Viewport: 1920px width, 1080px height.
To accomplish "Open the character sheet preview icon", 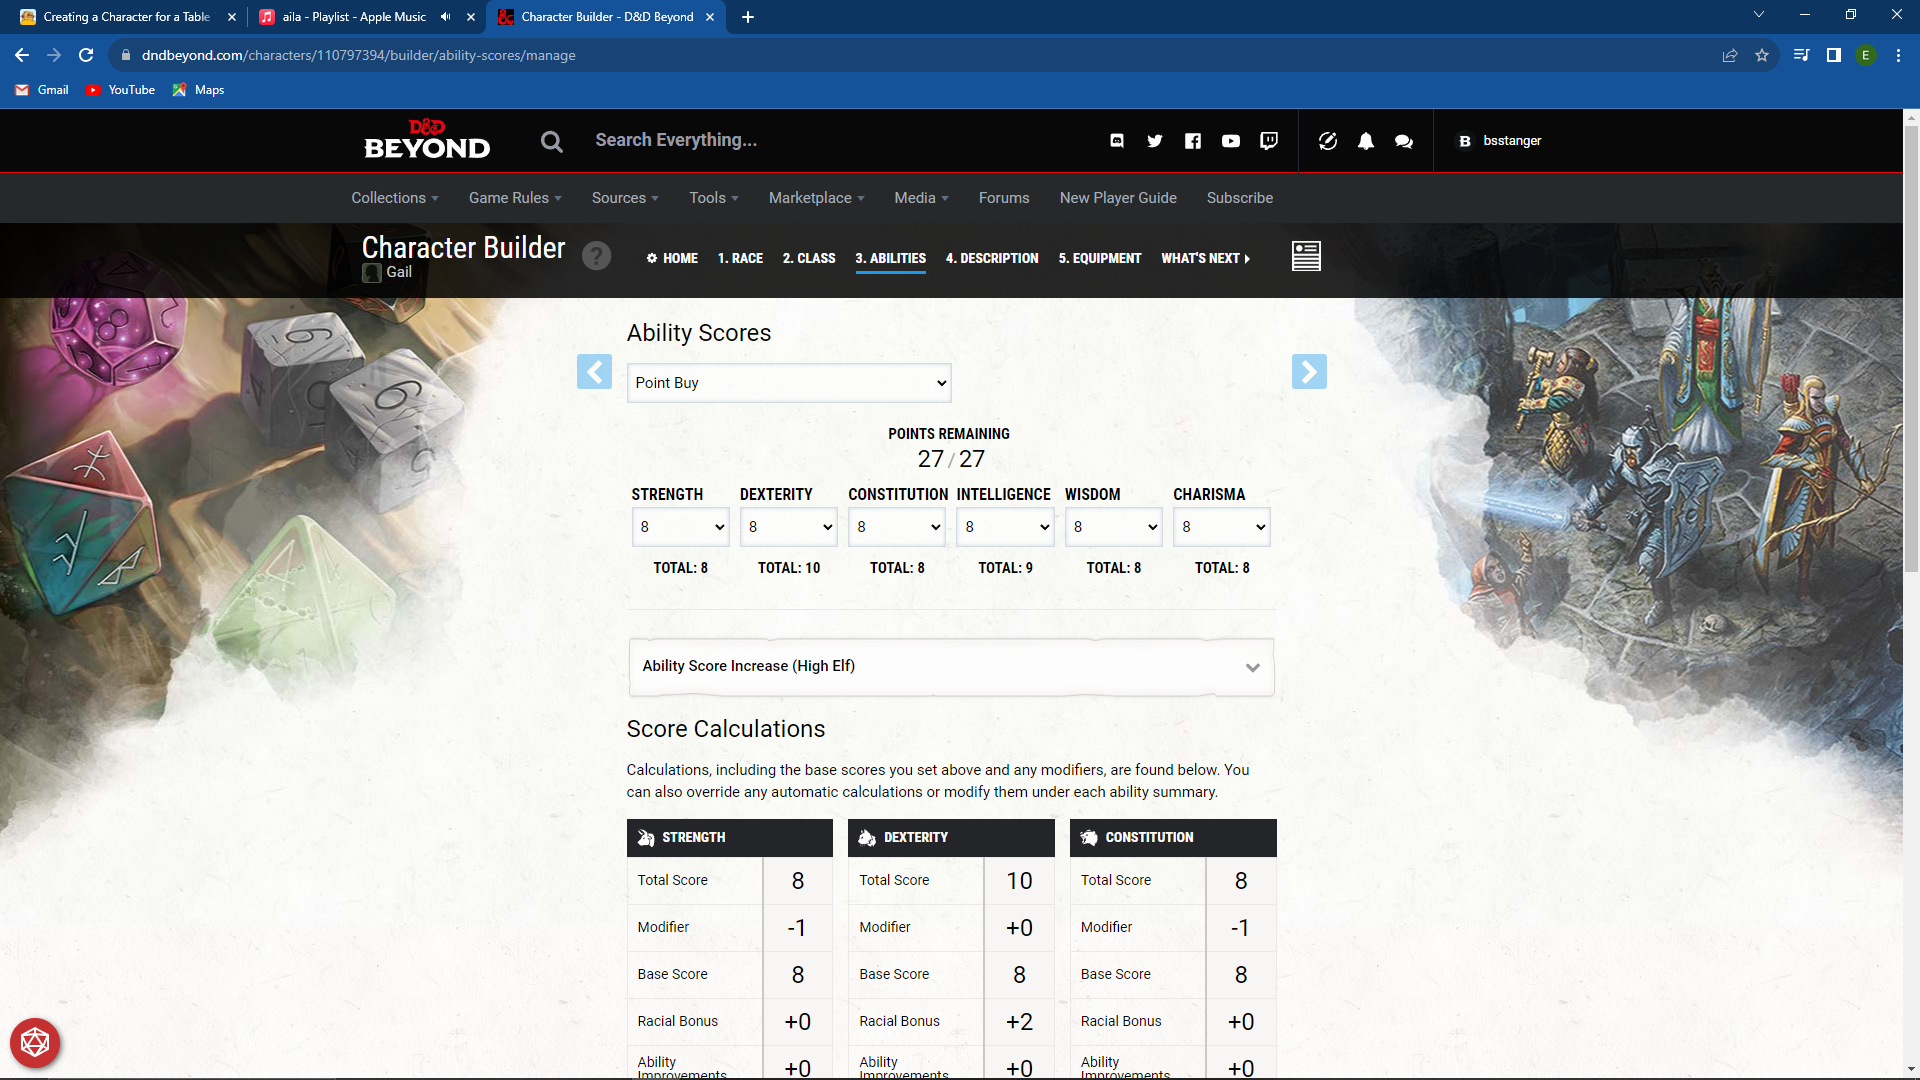I will 1306,256.
